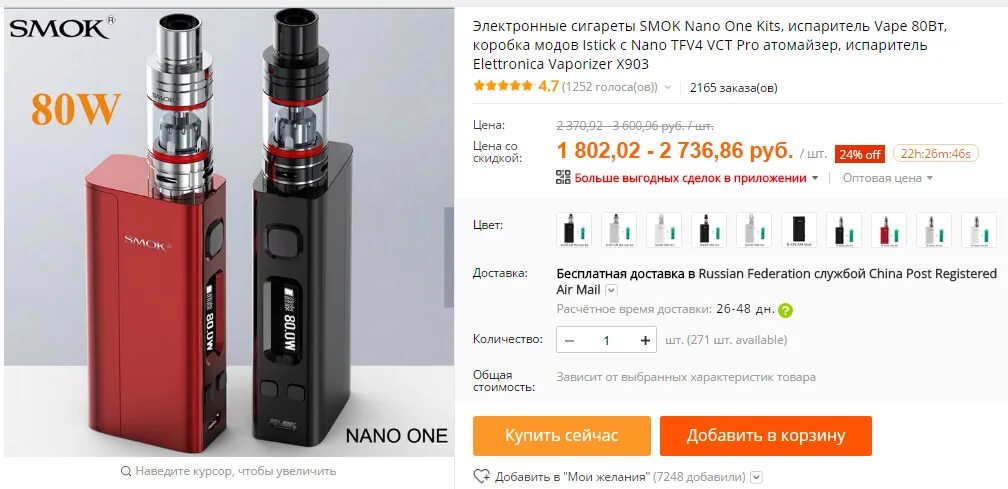Click the five-star rating display
Image resolution: width=1008 pixels, height=489 pixels.
(x=503, y=86)
